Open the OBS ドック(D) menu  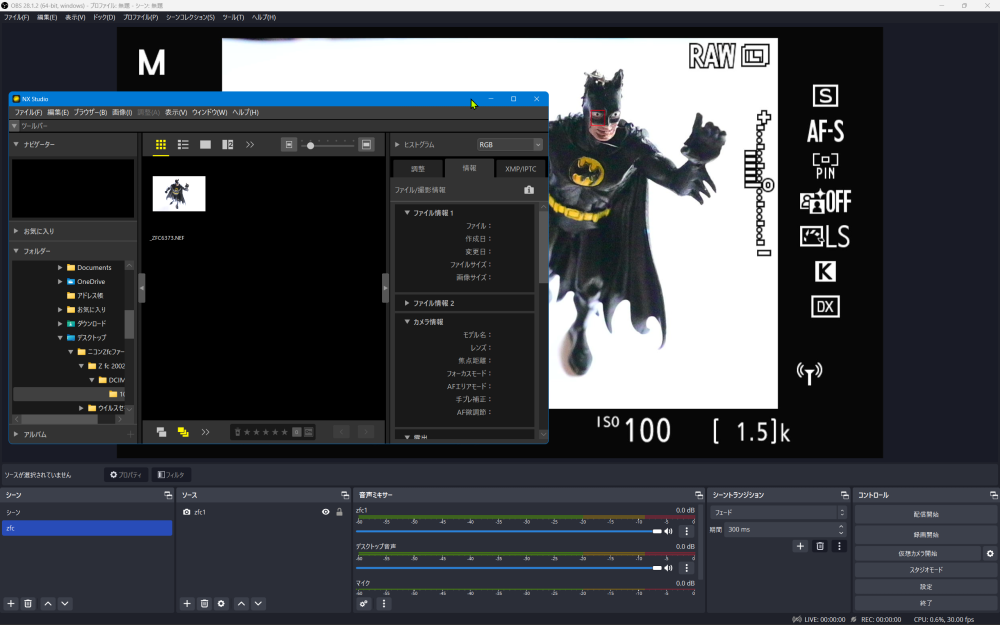tap(104, 17)
